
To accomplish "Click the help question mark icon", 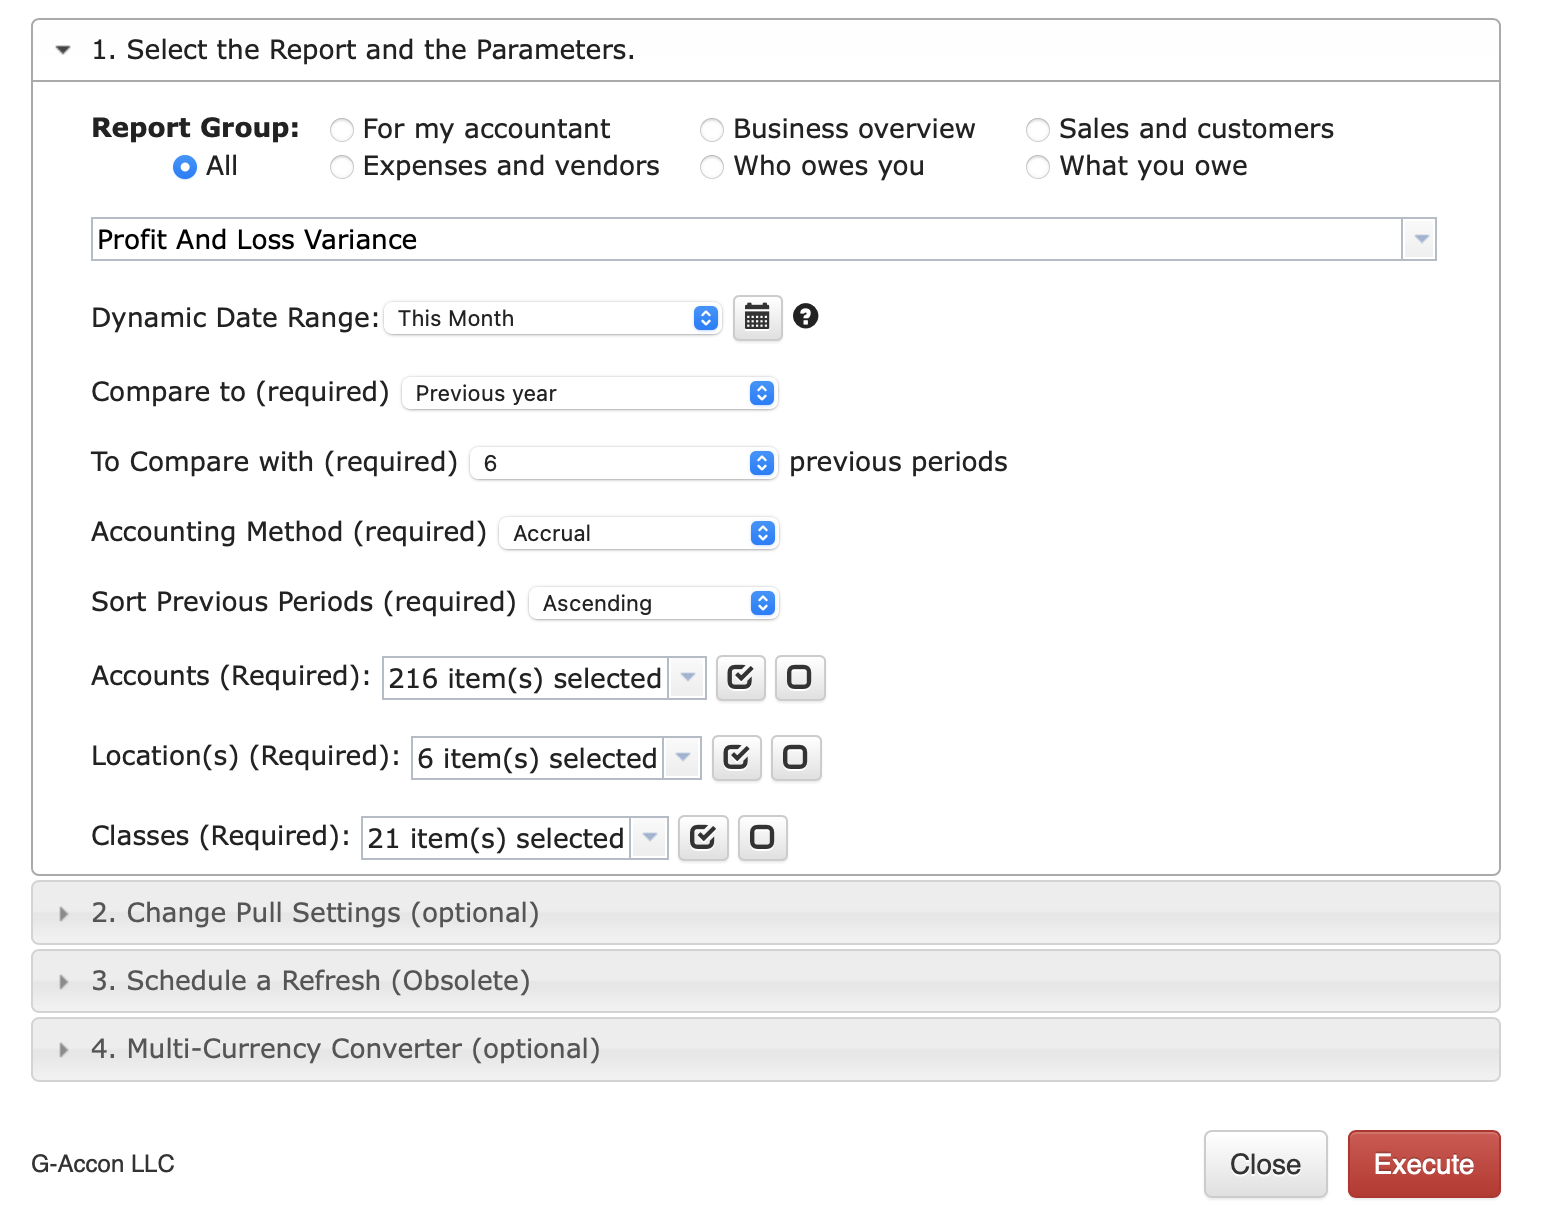I will tap(805, 316).
